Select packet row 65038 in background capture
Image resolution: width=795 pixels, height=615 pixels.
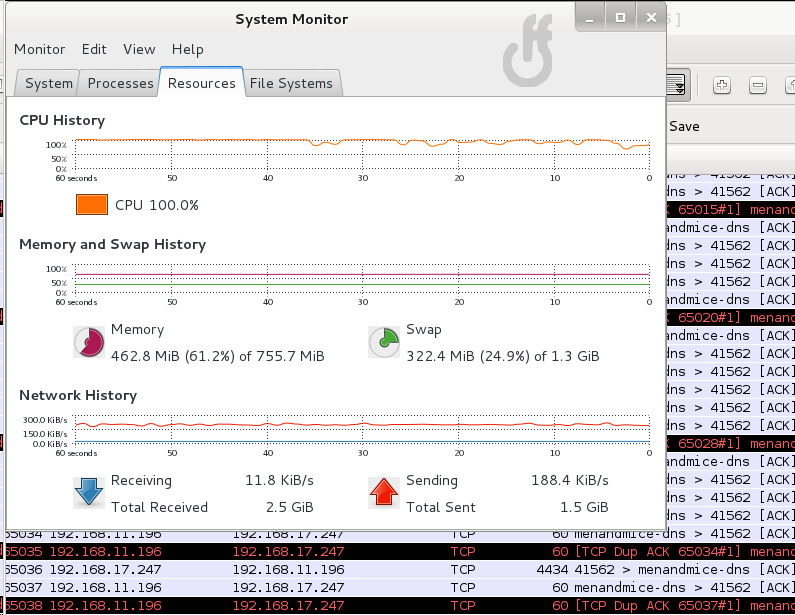point(400,605)
